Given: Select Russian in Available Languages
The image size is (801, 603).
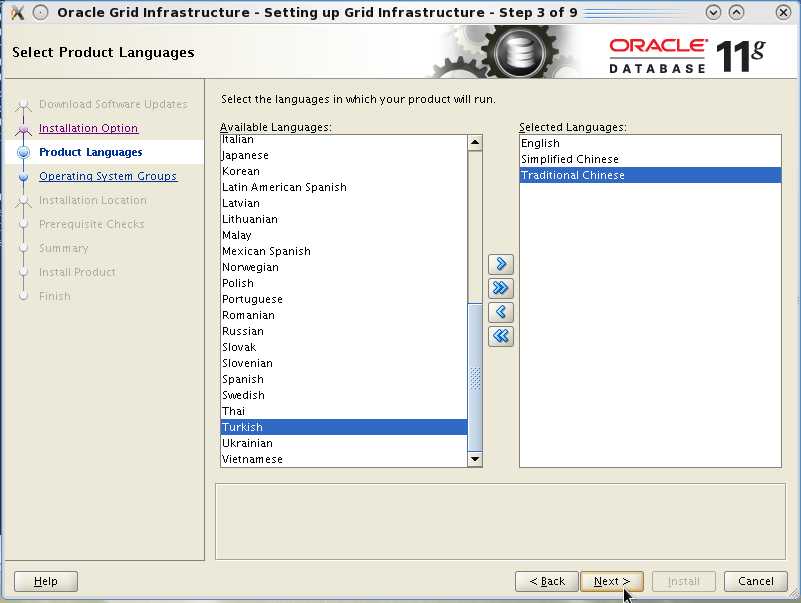Looking at the screenshot, I should (344, 331).
